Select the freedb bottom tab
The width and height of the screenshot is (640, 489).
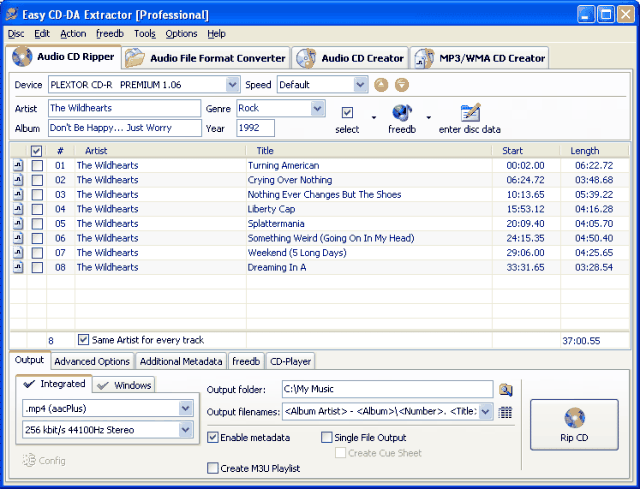pos(246,361)
